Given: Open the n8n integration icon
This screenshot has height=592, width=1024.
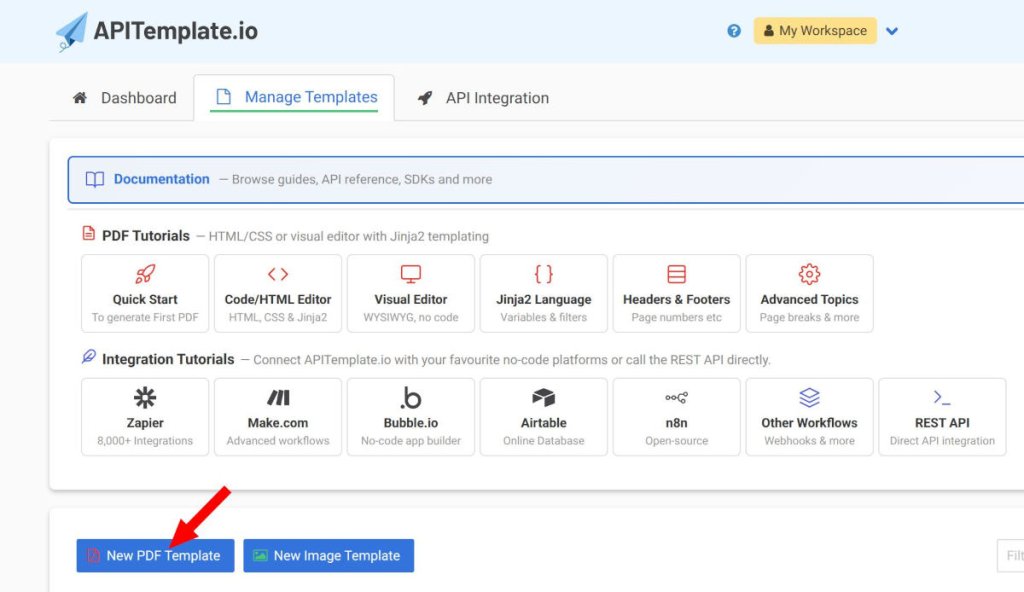Looking at the screenshot, I should [x=677, y=397].
